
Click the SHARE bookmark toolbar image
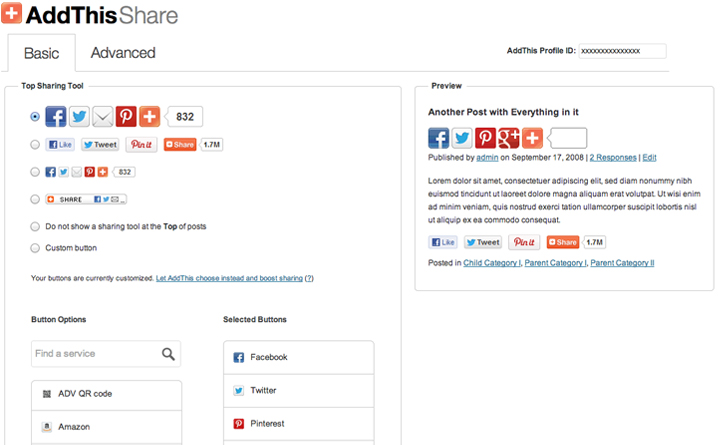pos(86,199)
